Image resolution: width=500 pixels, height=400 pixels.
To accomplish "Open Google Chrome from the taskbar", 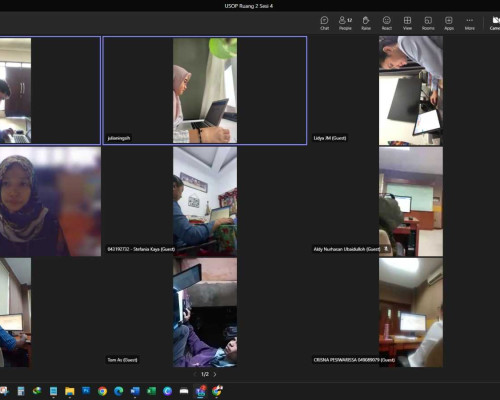I will coord(102,391).
